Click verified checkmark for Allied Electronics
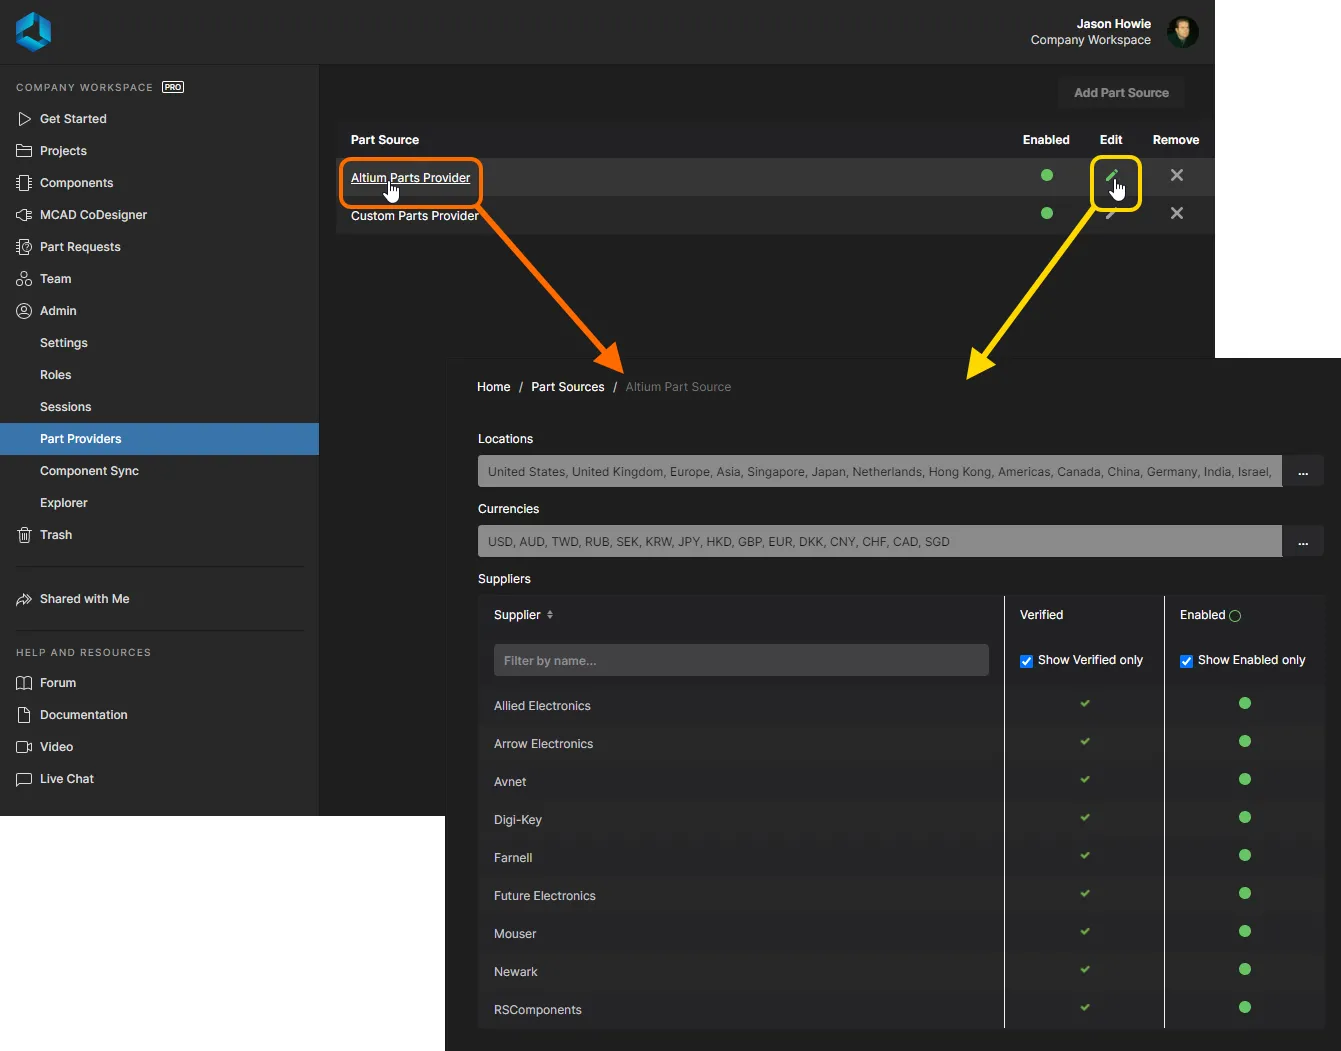This screenshot has height=1051, width=1341. coord(1085,703)
